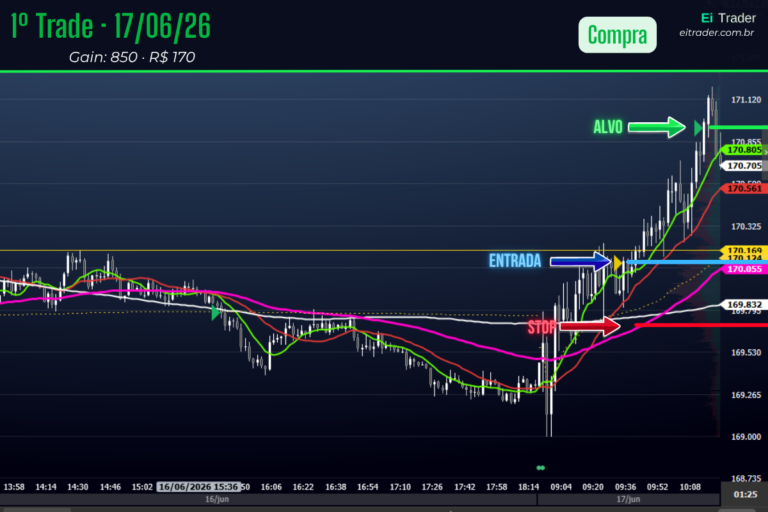Click the 170.325 price axis label
Image resolution: width=768 pixels, height=512 pixels.
[x=746, y=227]
